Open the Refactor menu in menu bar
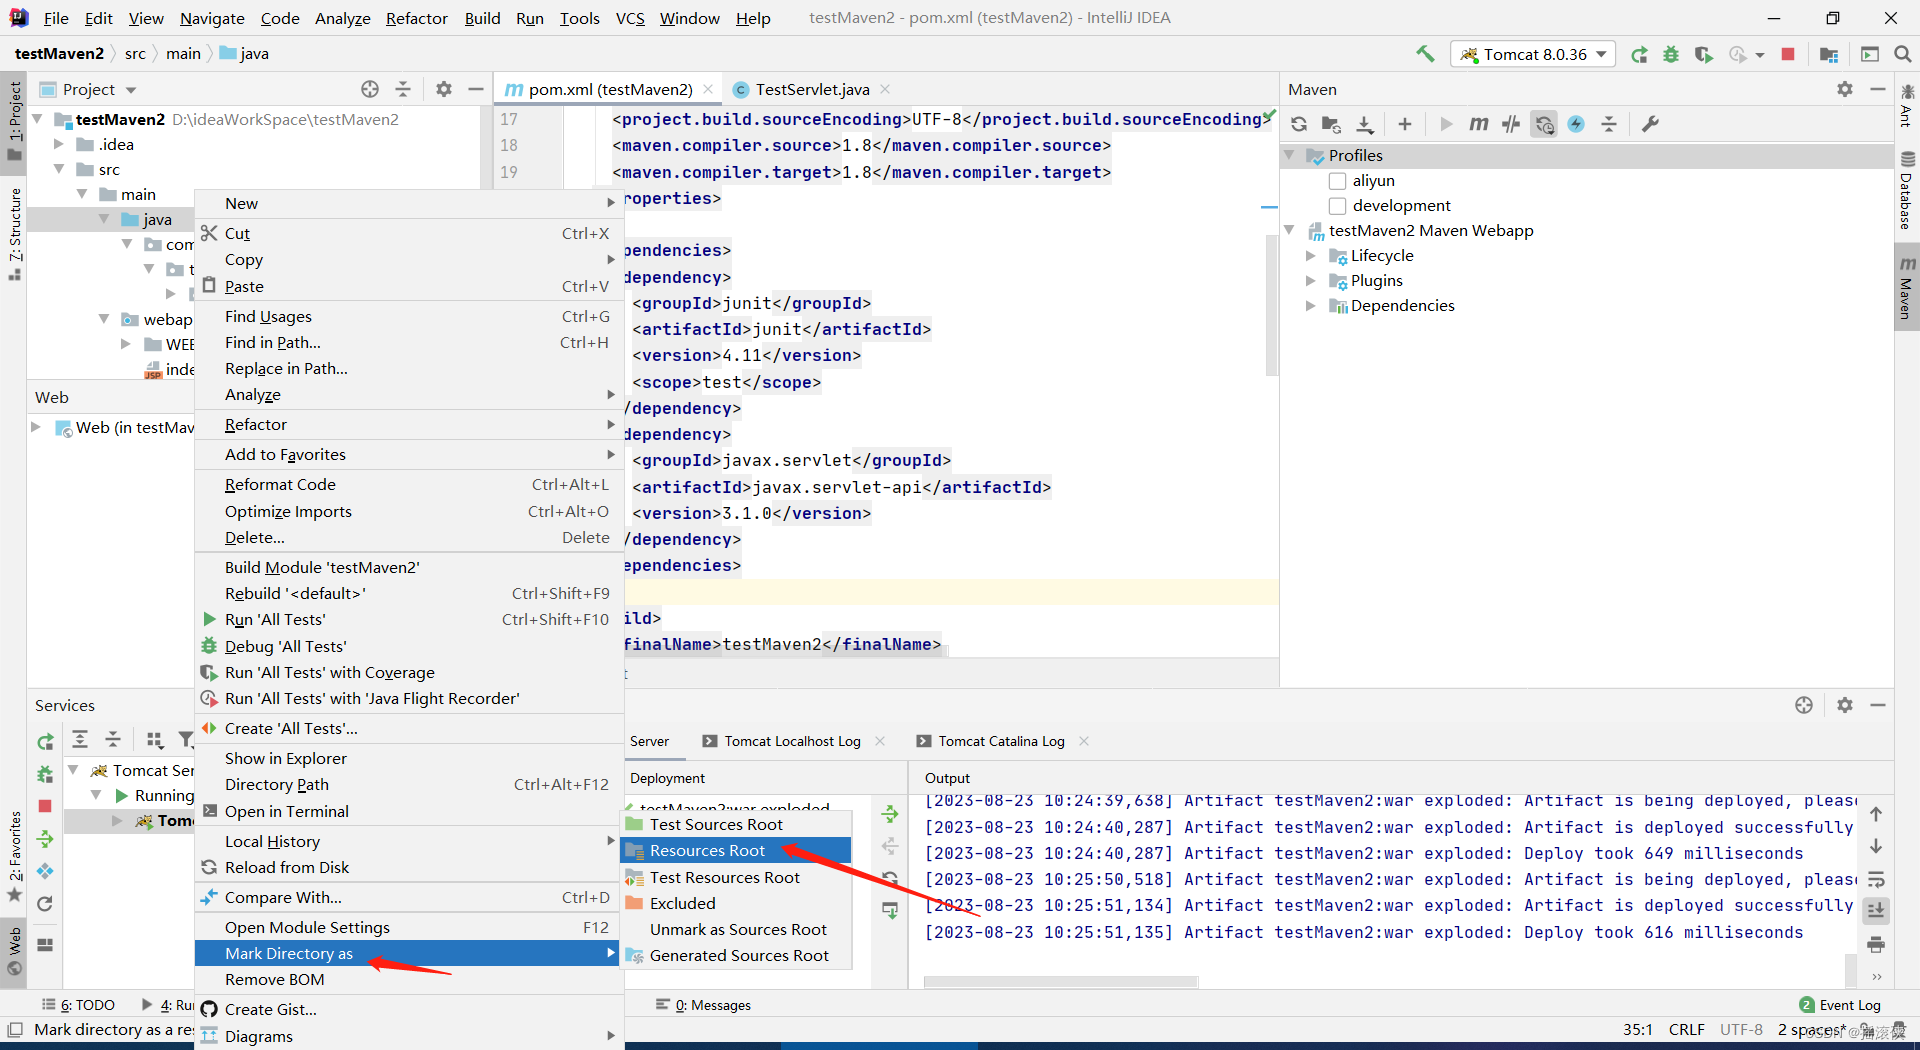 416,18
